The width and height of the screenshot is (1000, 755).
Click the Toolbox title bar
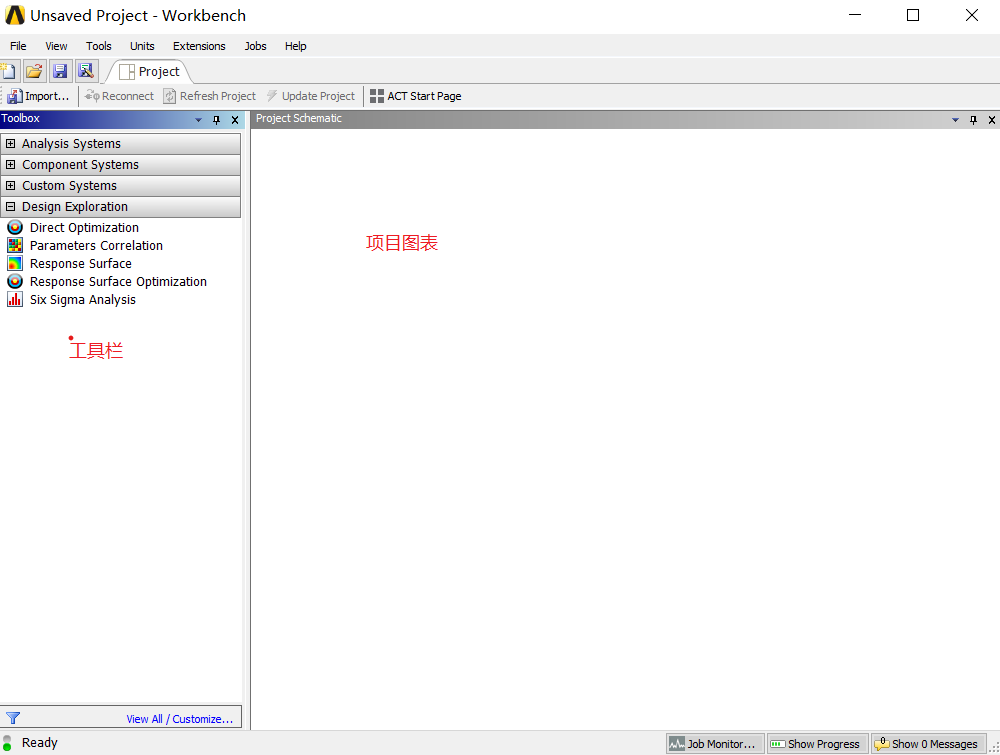tap(121, 119)
